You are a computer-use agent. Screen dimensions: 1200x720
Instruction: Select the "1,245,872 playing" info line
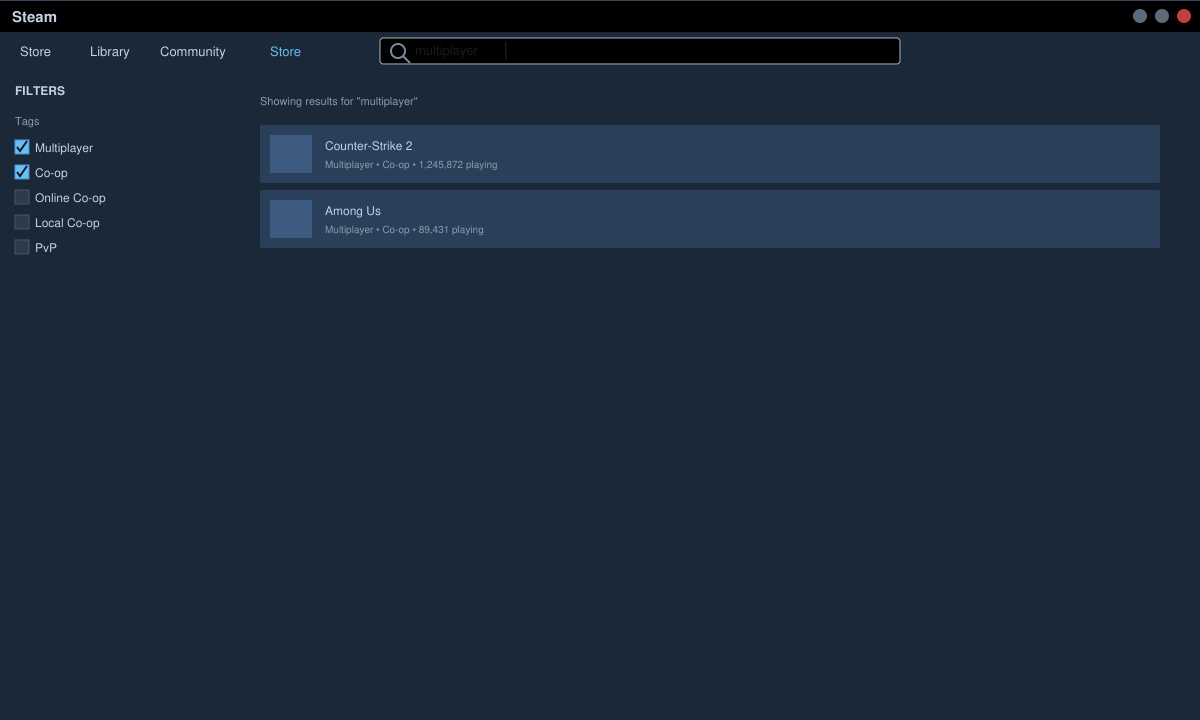[x=411, y=165]
